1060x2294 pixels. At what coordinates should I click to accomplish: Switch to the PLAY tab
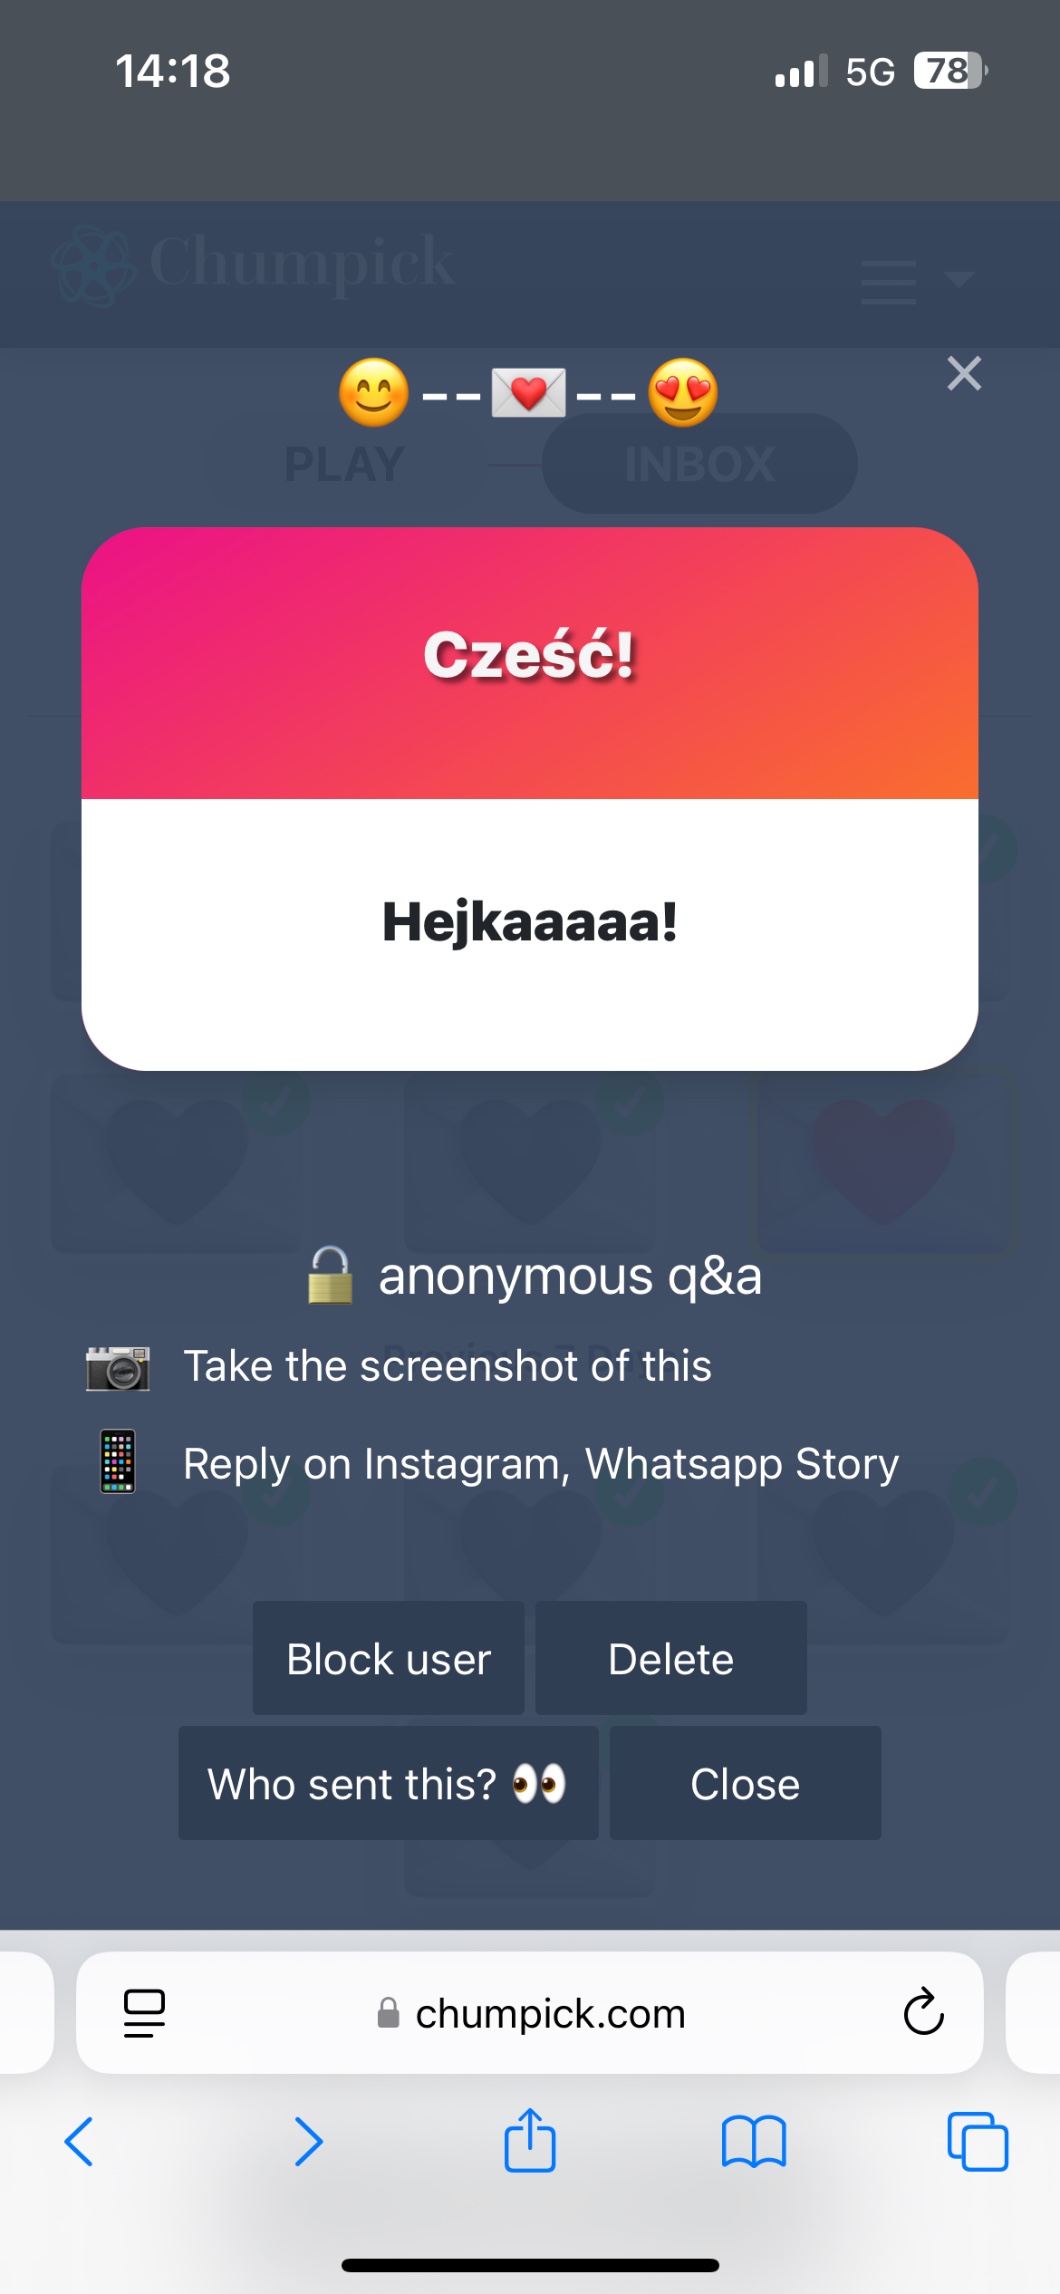pos(344,464)
